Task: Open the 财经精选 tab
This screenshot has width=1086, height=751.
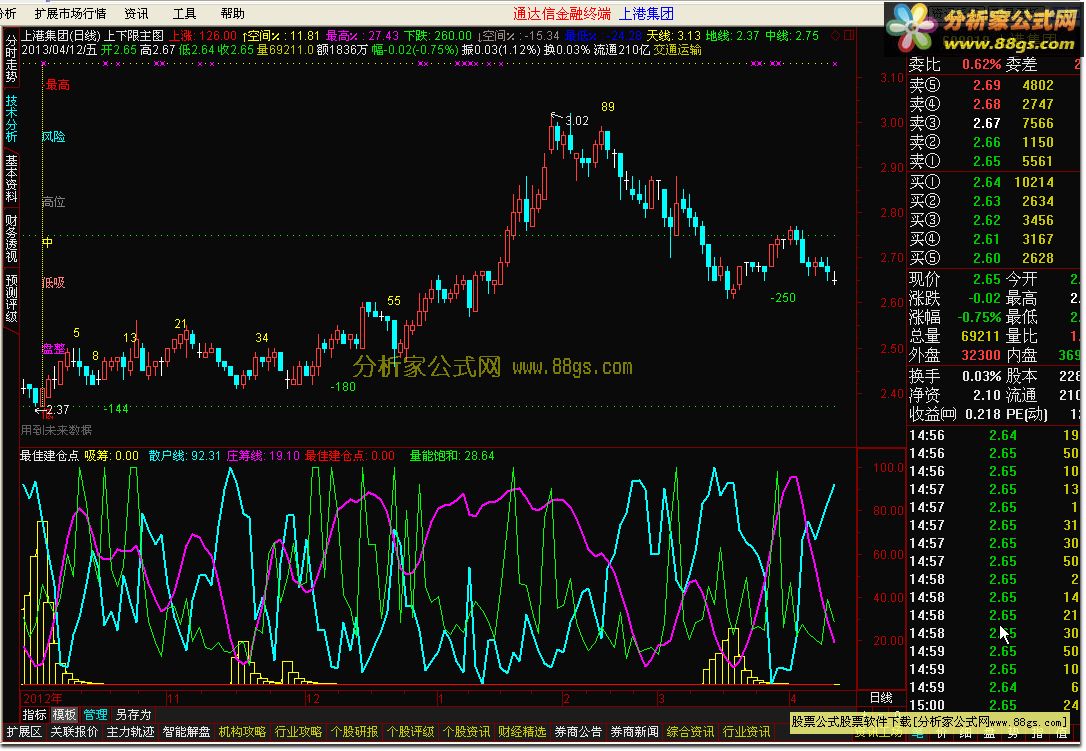Action: tap(522, 732)
